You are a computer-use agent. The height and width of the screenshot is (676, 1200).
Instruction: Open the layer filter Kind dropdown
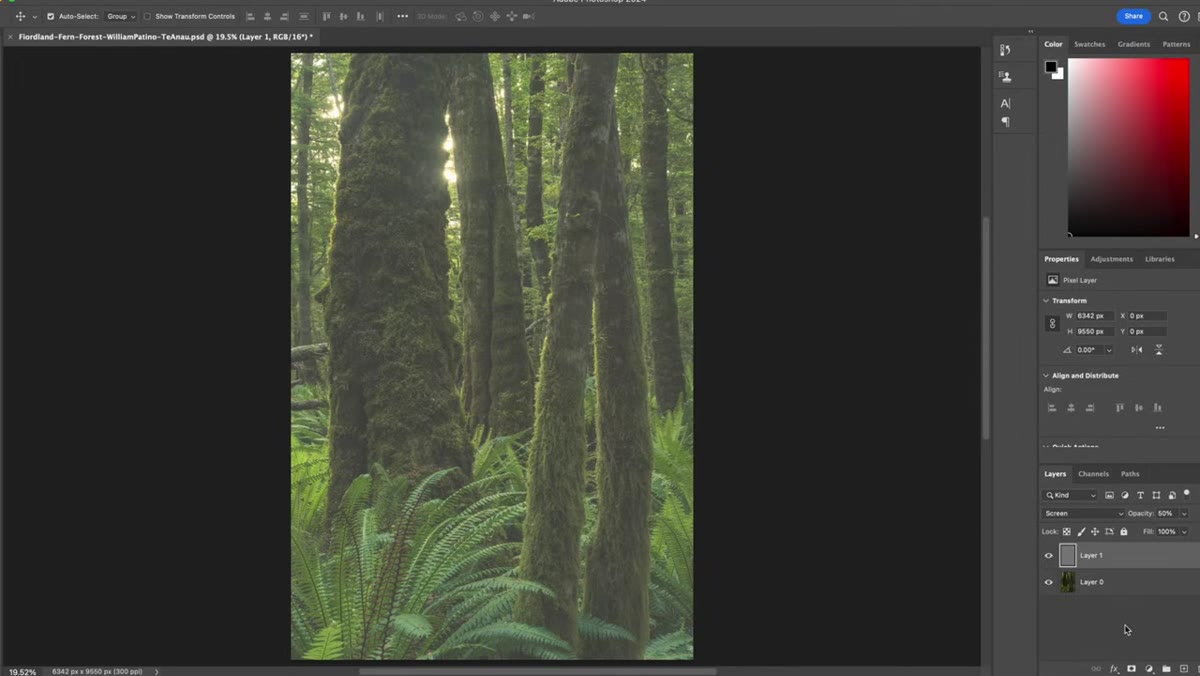[1070, 495]
